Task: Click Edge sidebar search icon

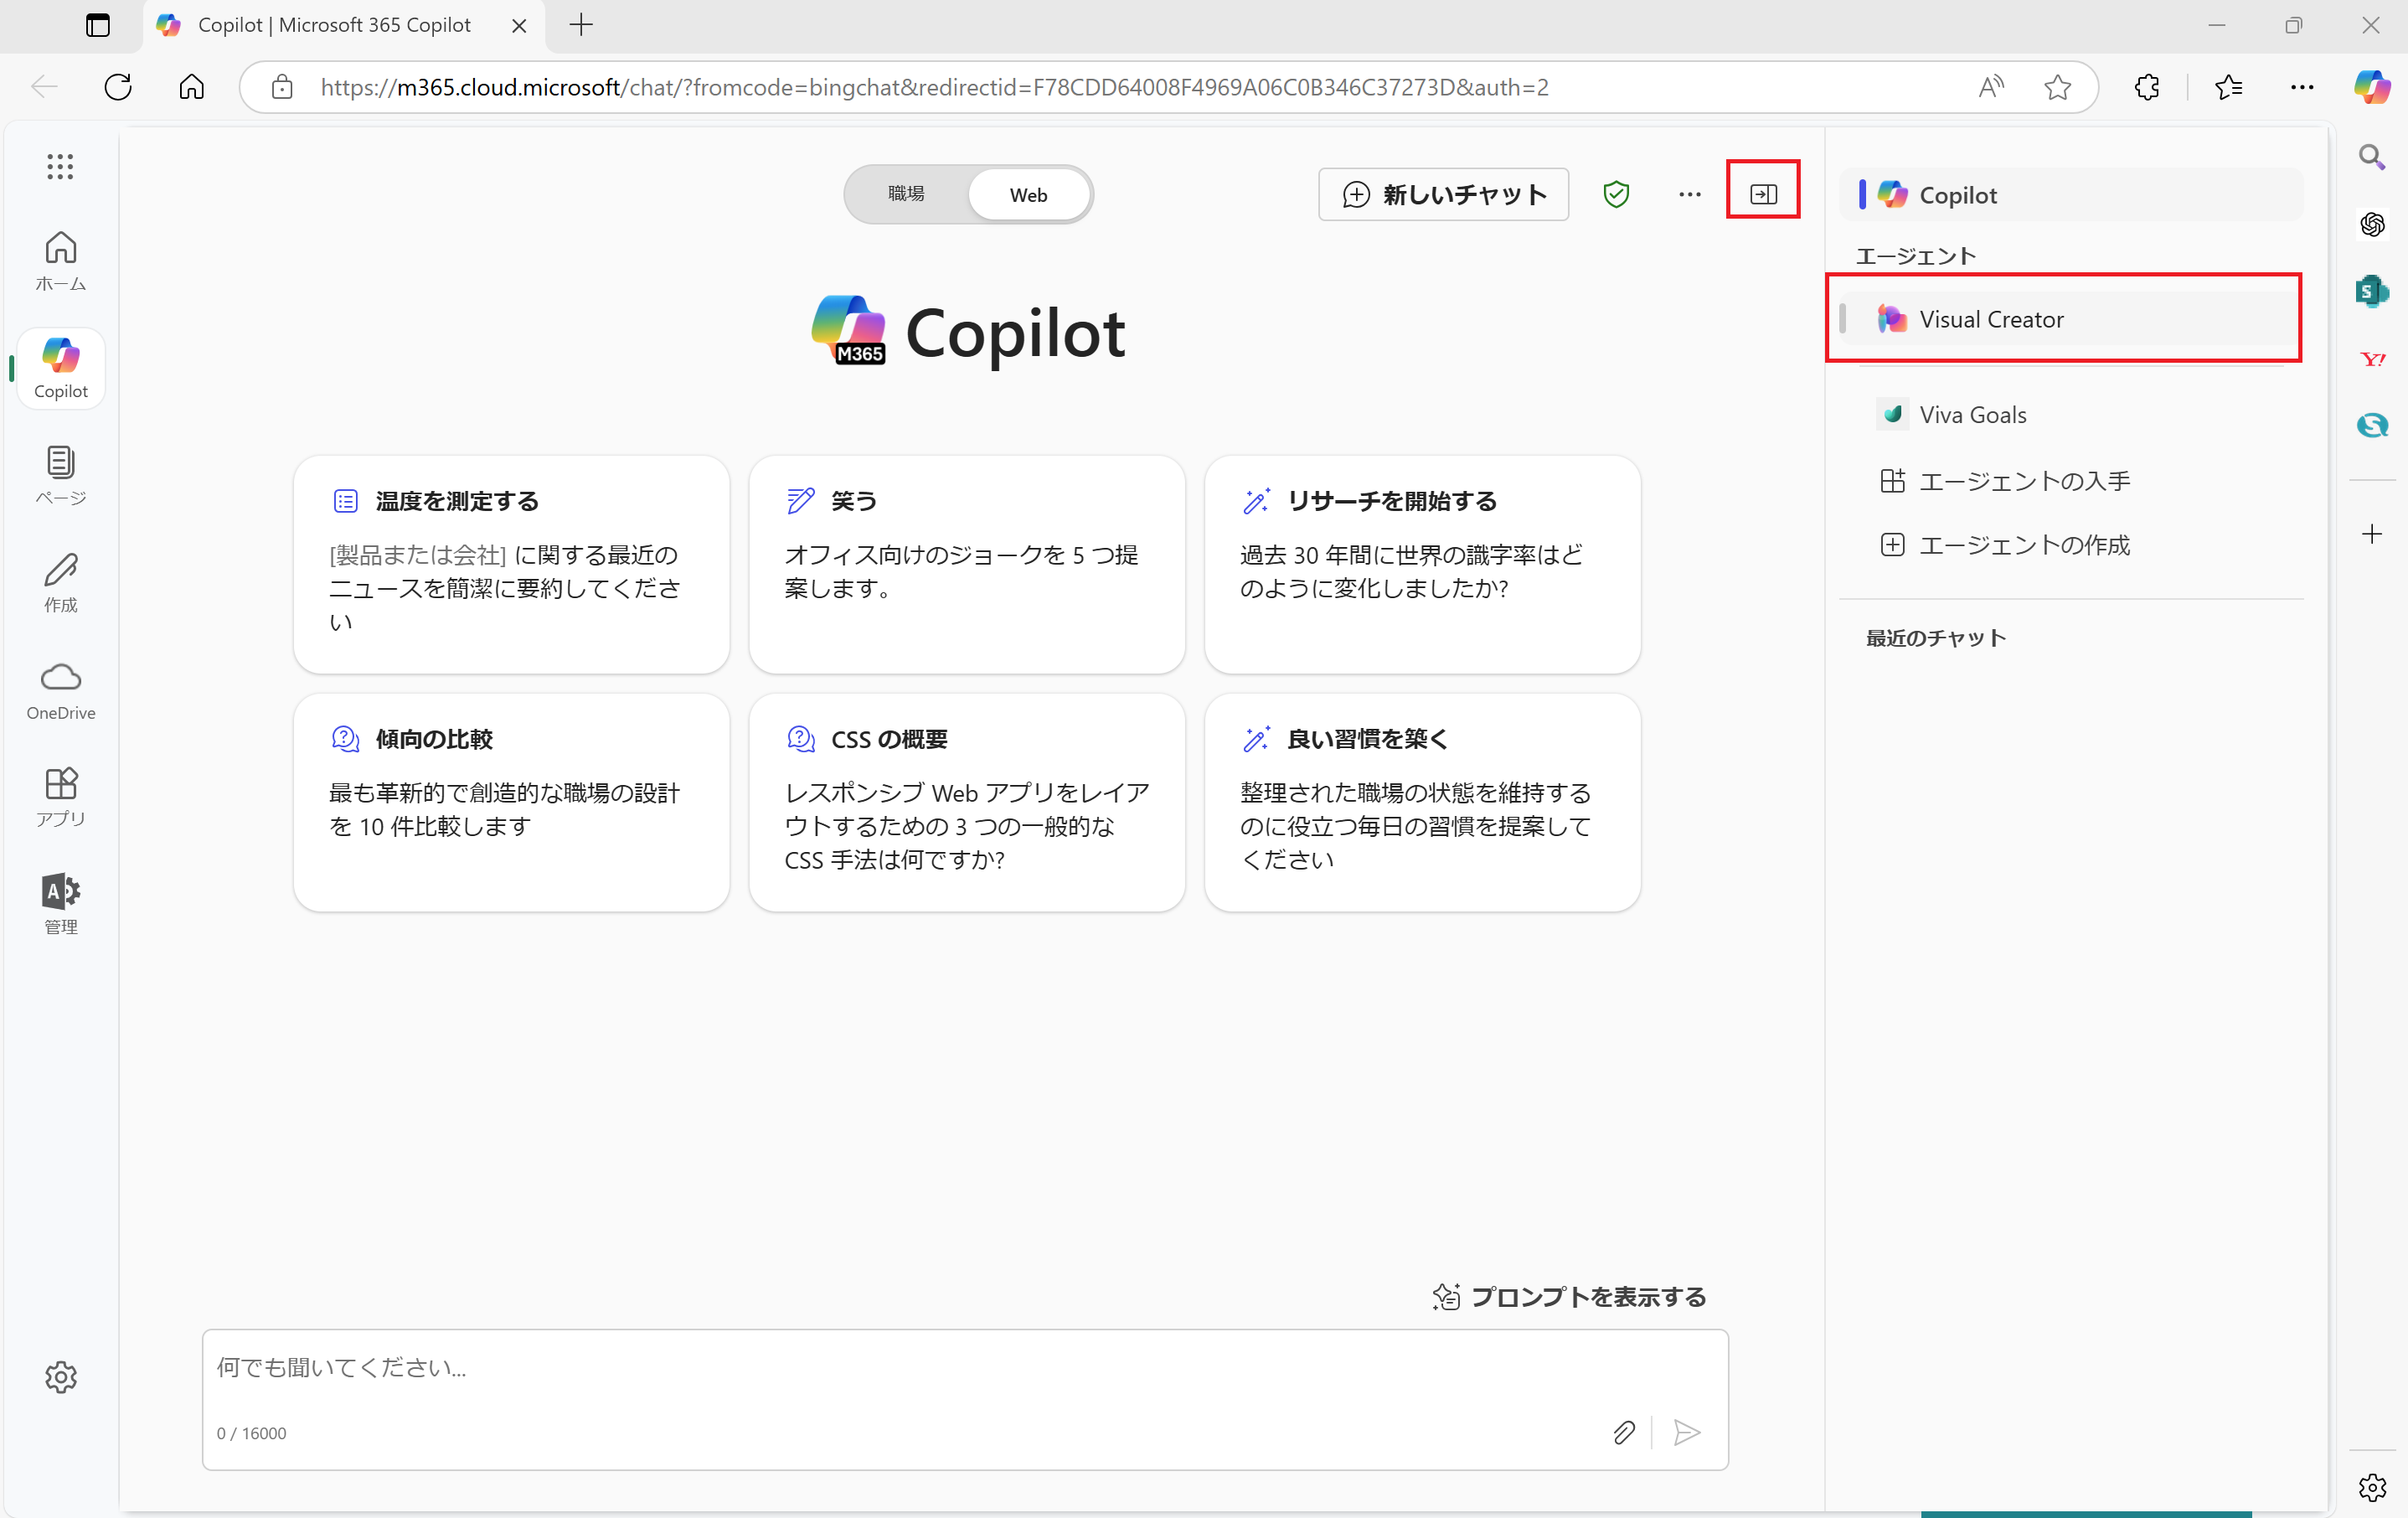Action: tap(2372, 157)
